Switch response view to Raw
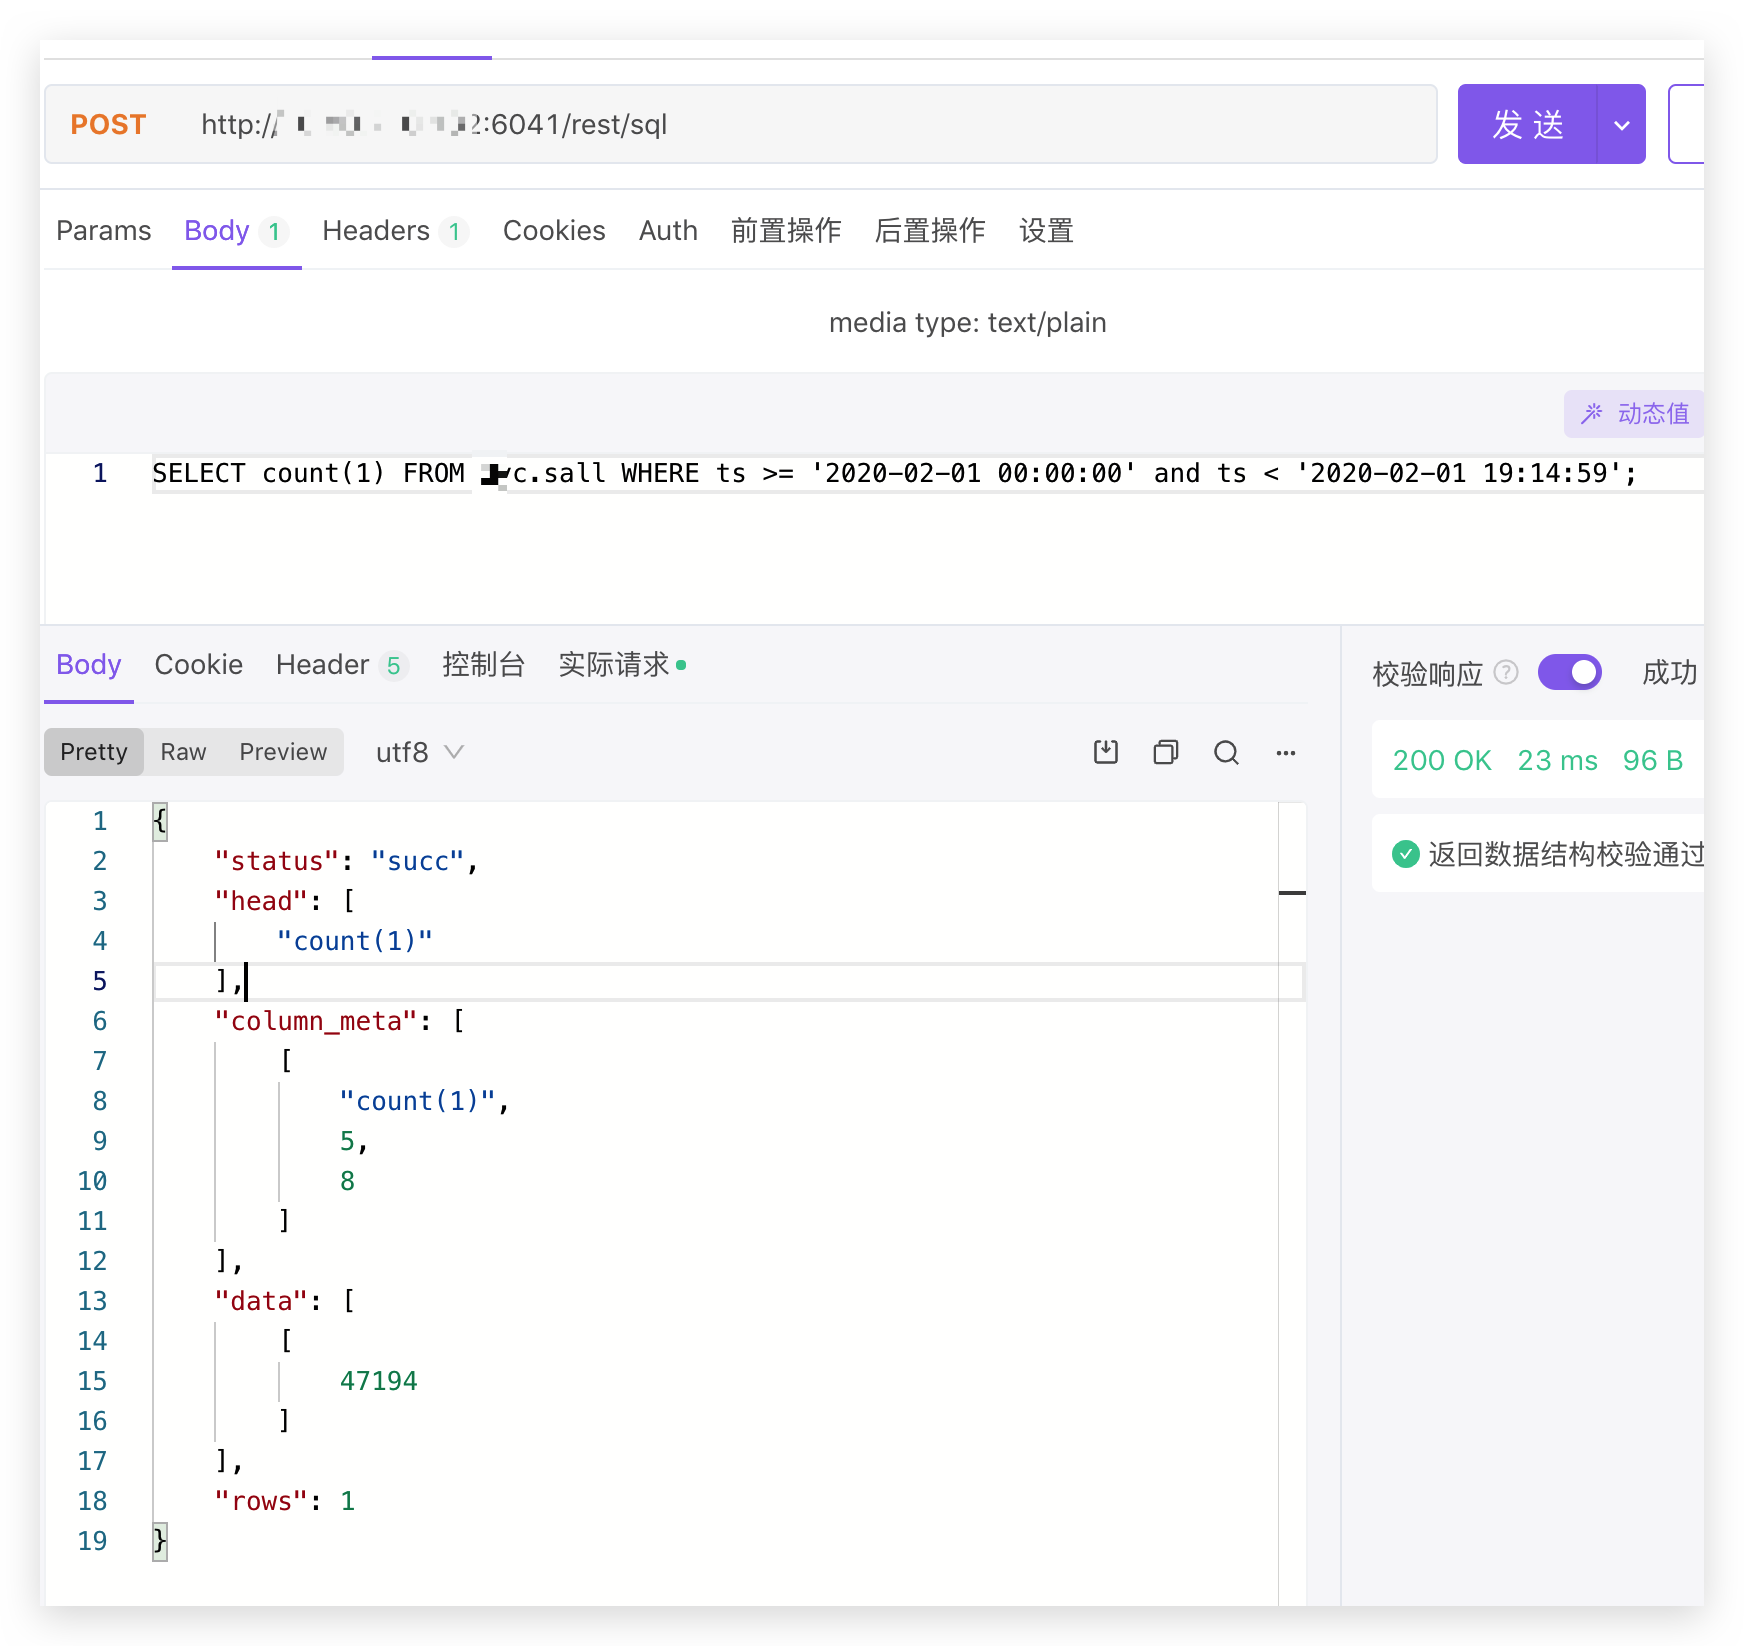Image resolution: width=1744 pixels, height=1646 pixels. point(183,752)
